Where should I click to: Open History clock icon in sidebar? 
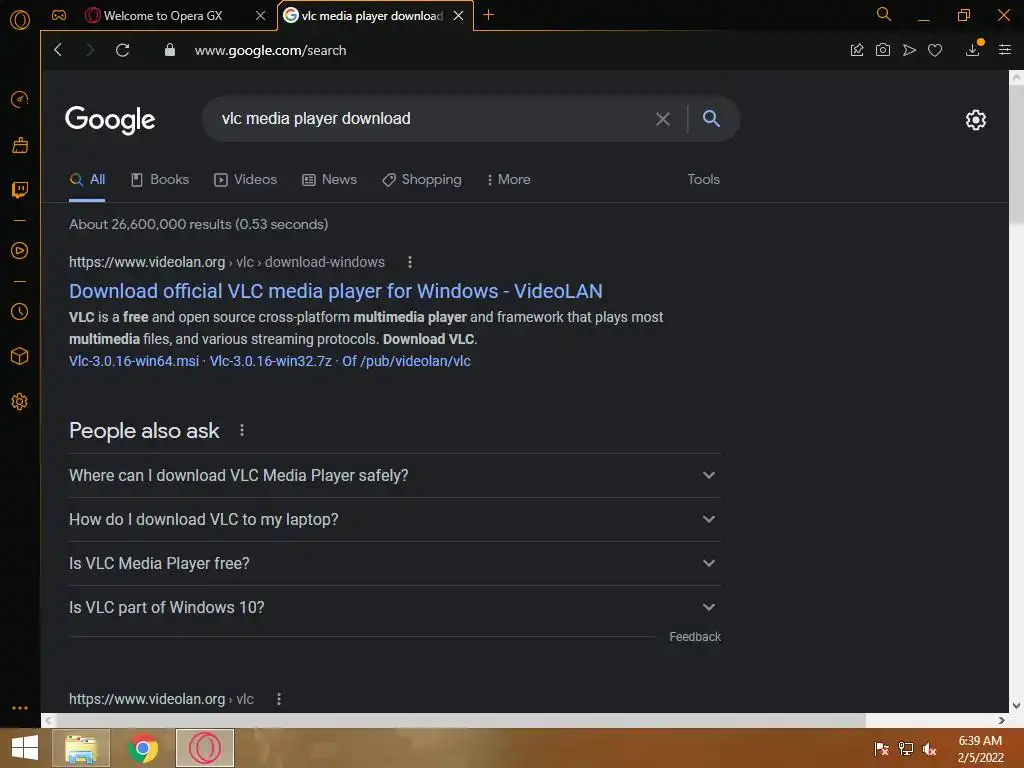pyautogui.click(x=20, y=312)
